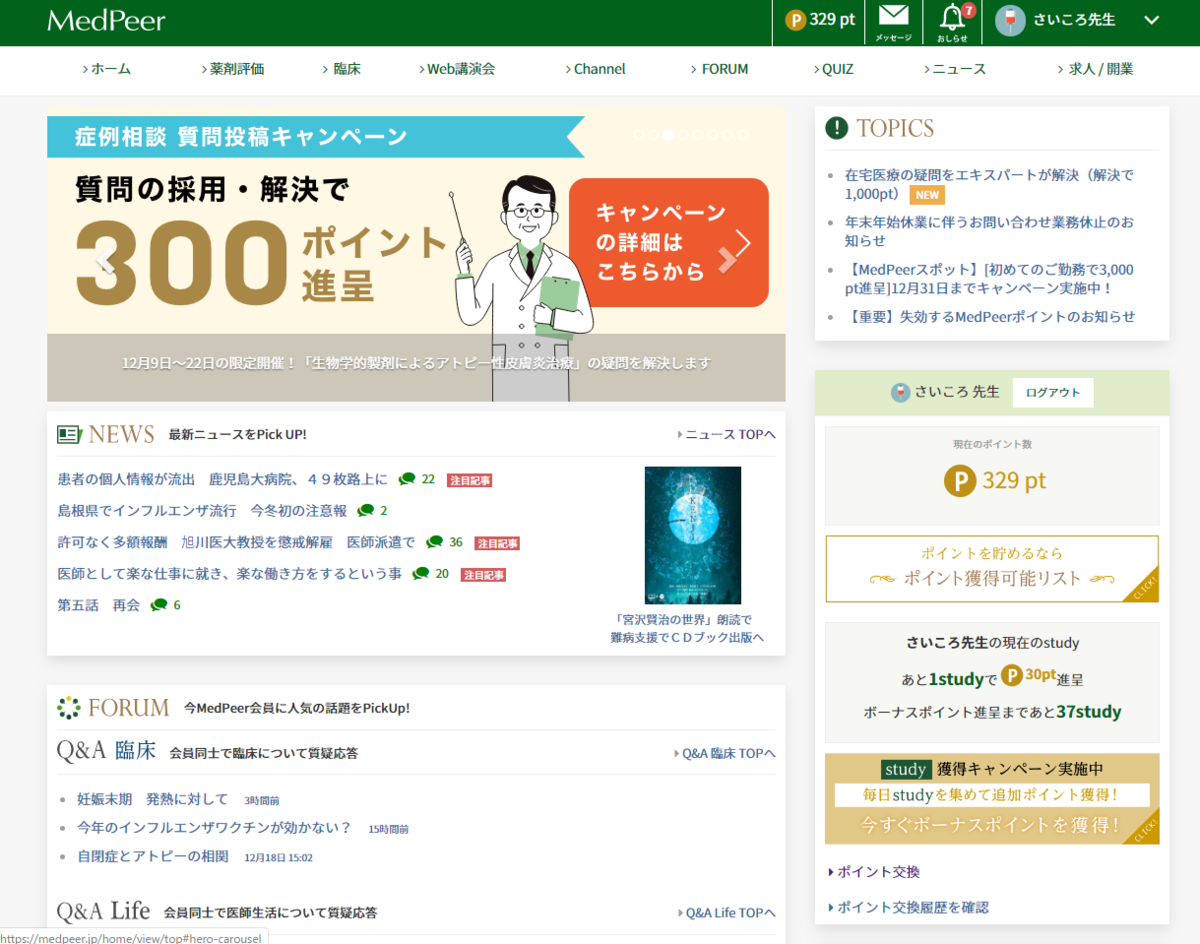
Task: Open ポイント交換 link
Action: point(874,872)
